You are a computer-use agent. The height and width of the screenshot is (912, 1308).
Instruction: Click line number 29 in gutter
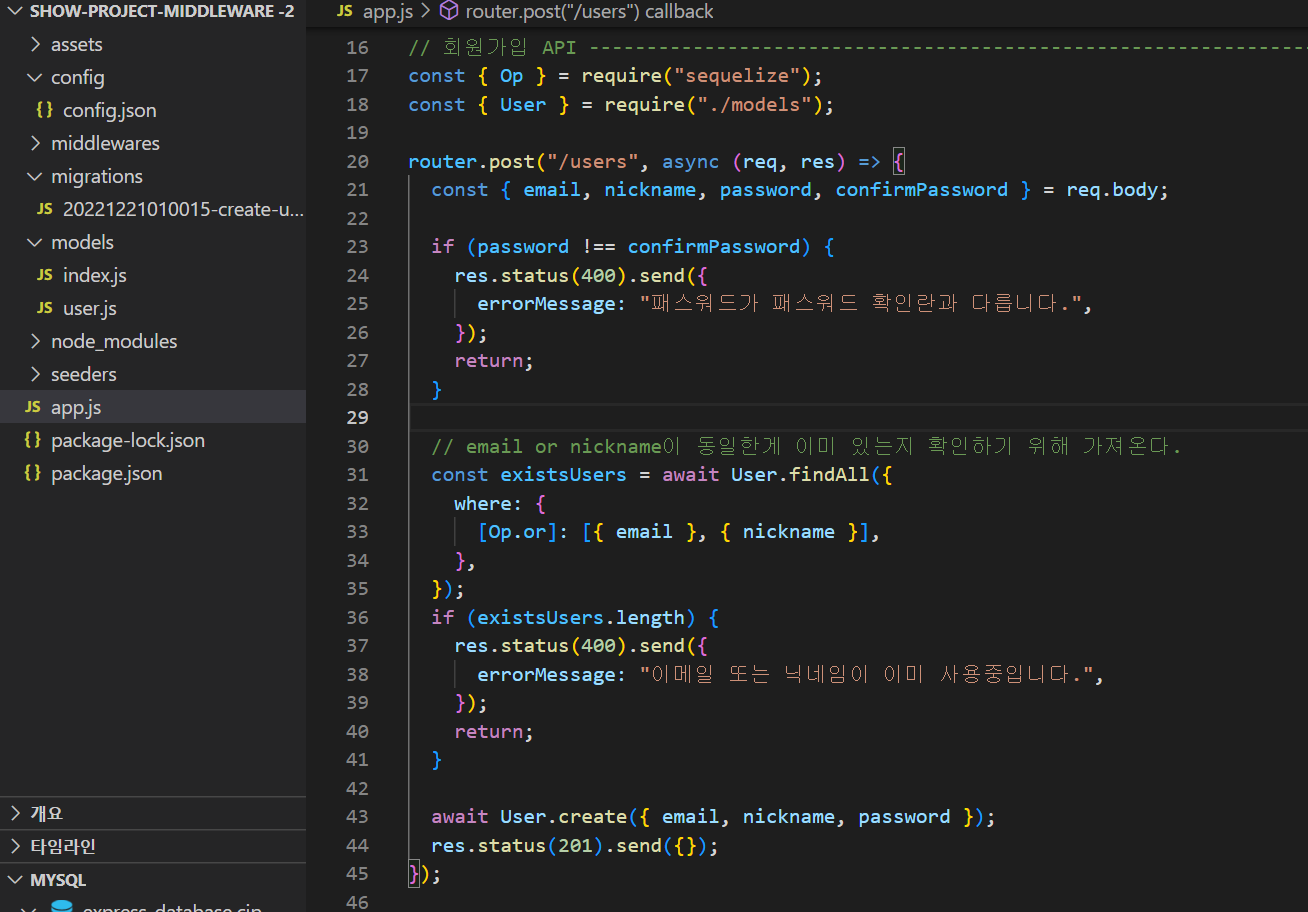(357, 417)
